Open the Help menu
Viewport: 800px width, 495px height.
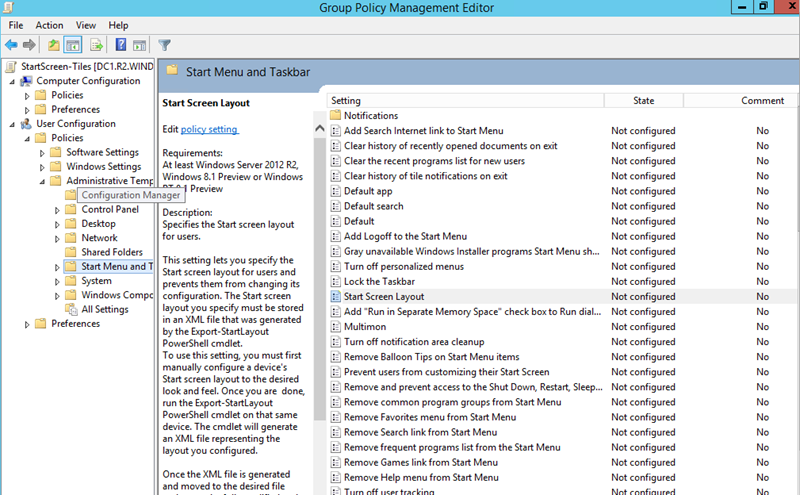coord(118,25)
